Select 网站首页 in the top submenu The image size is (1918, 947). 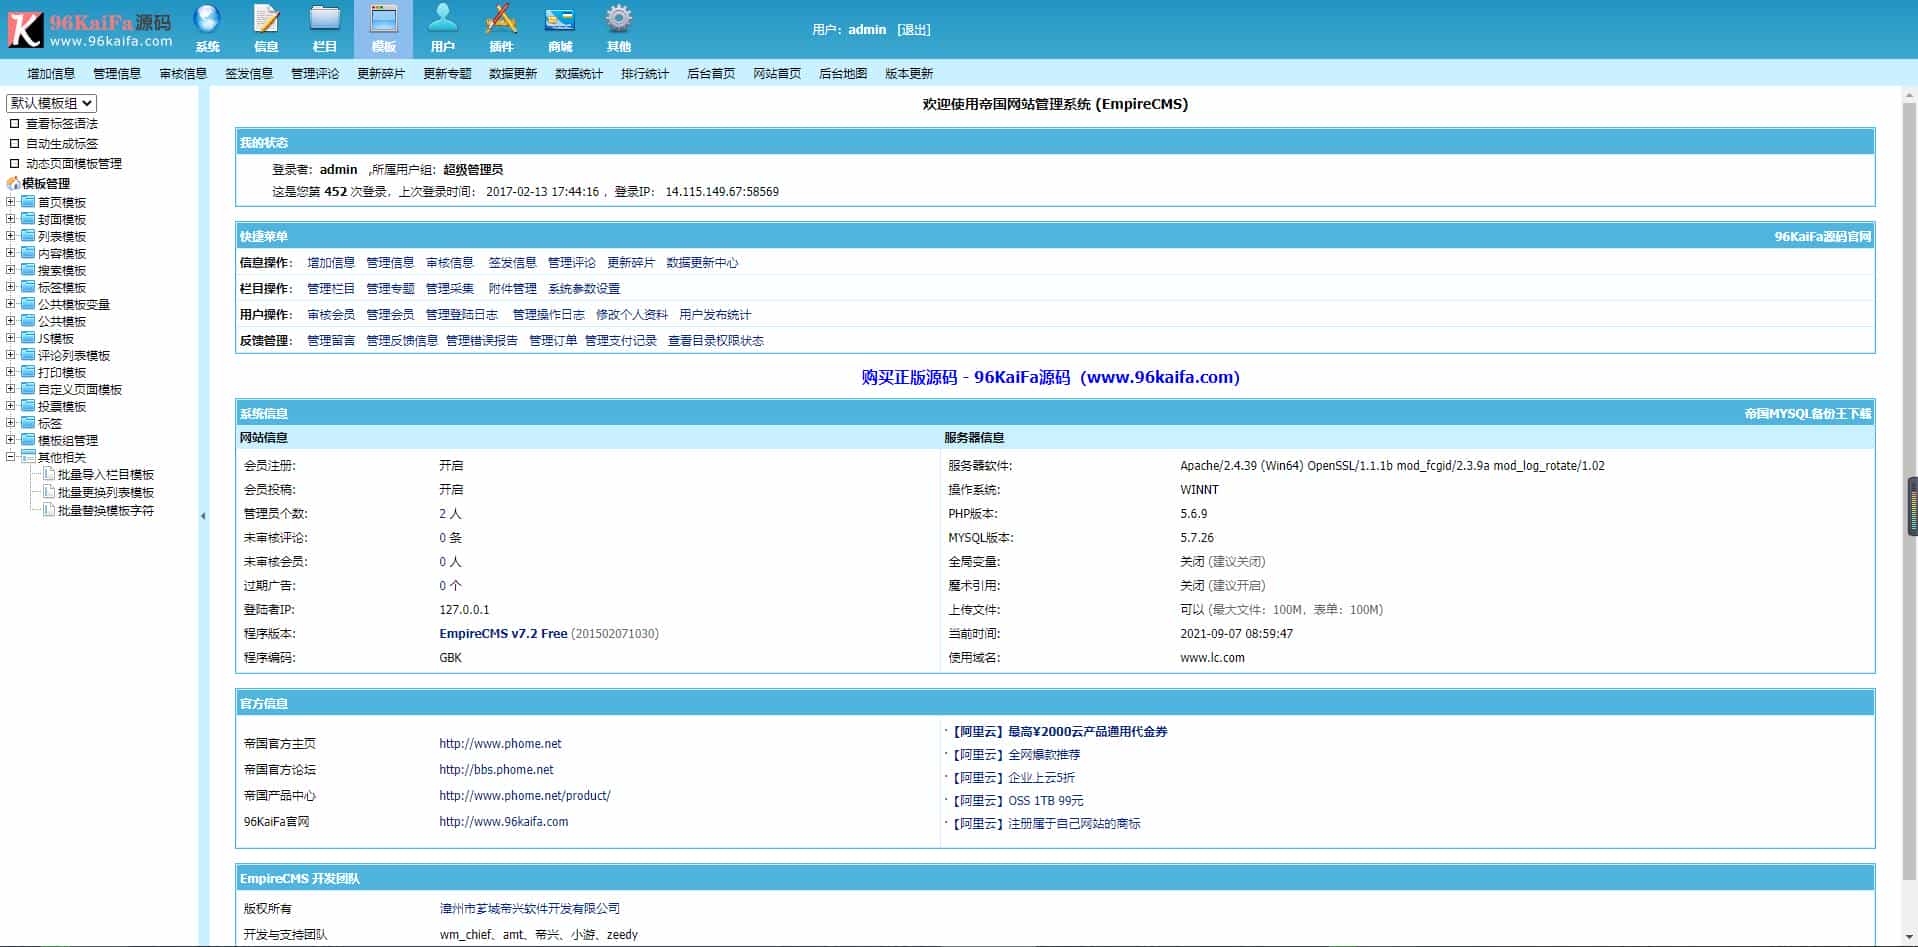777,74
